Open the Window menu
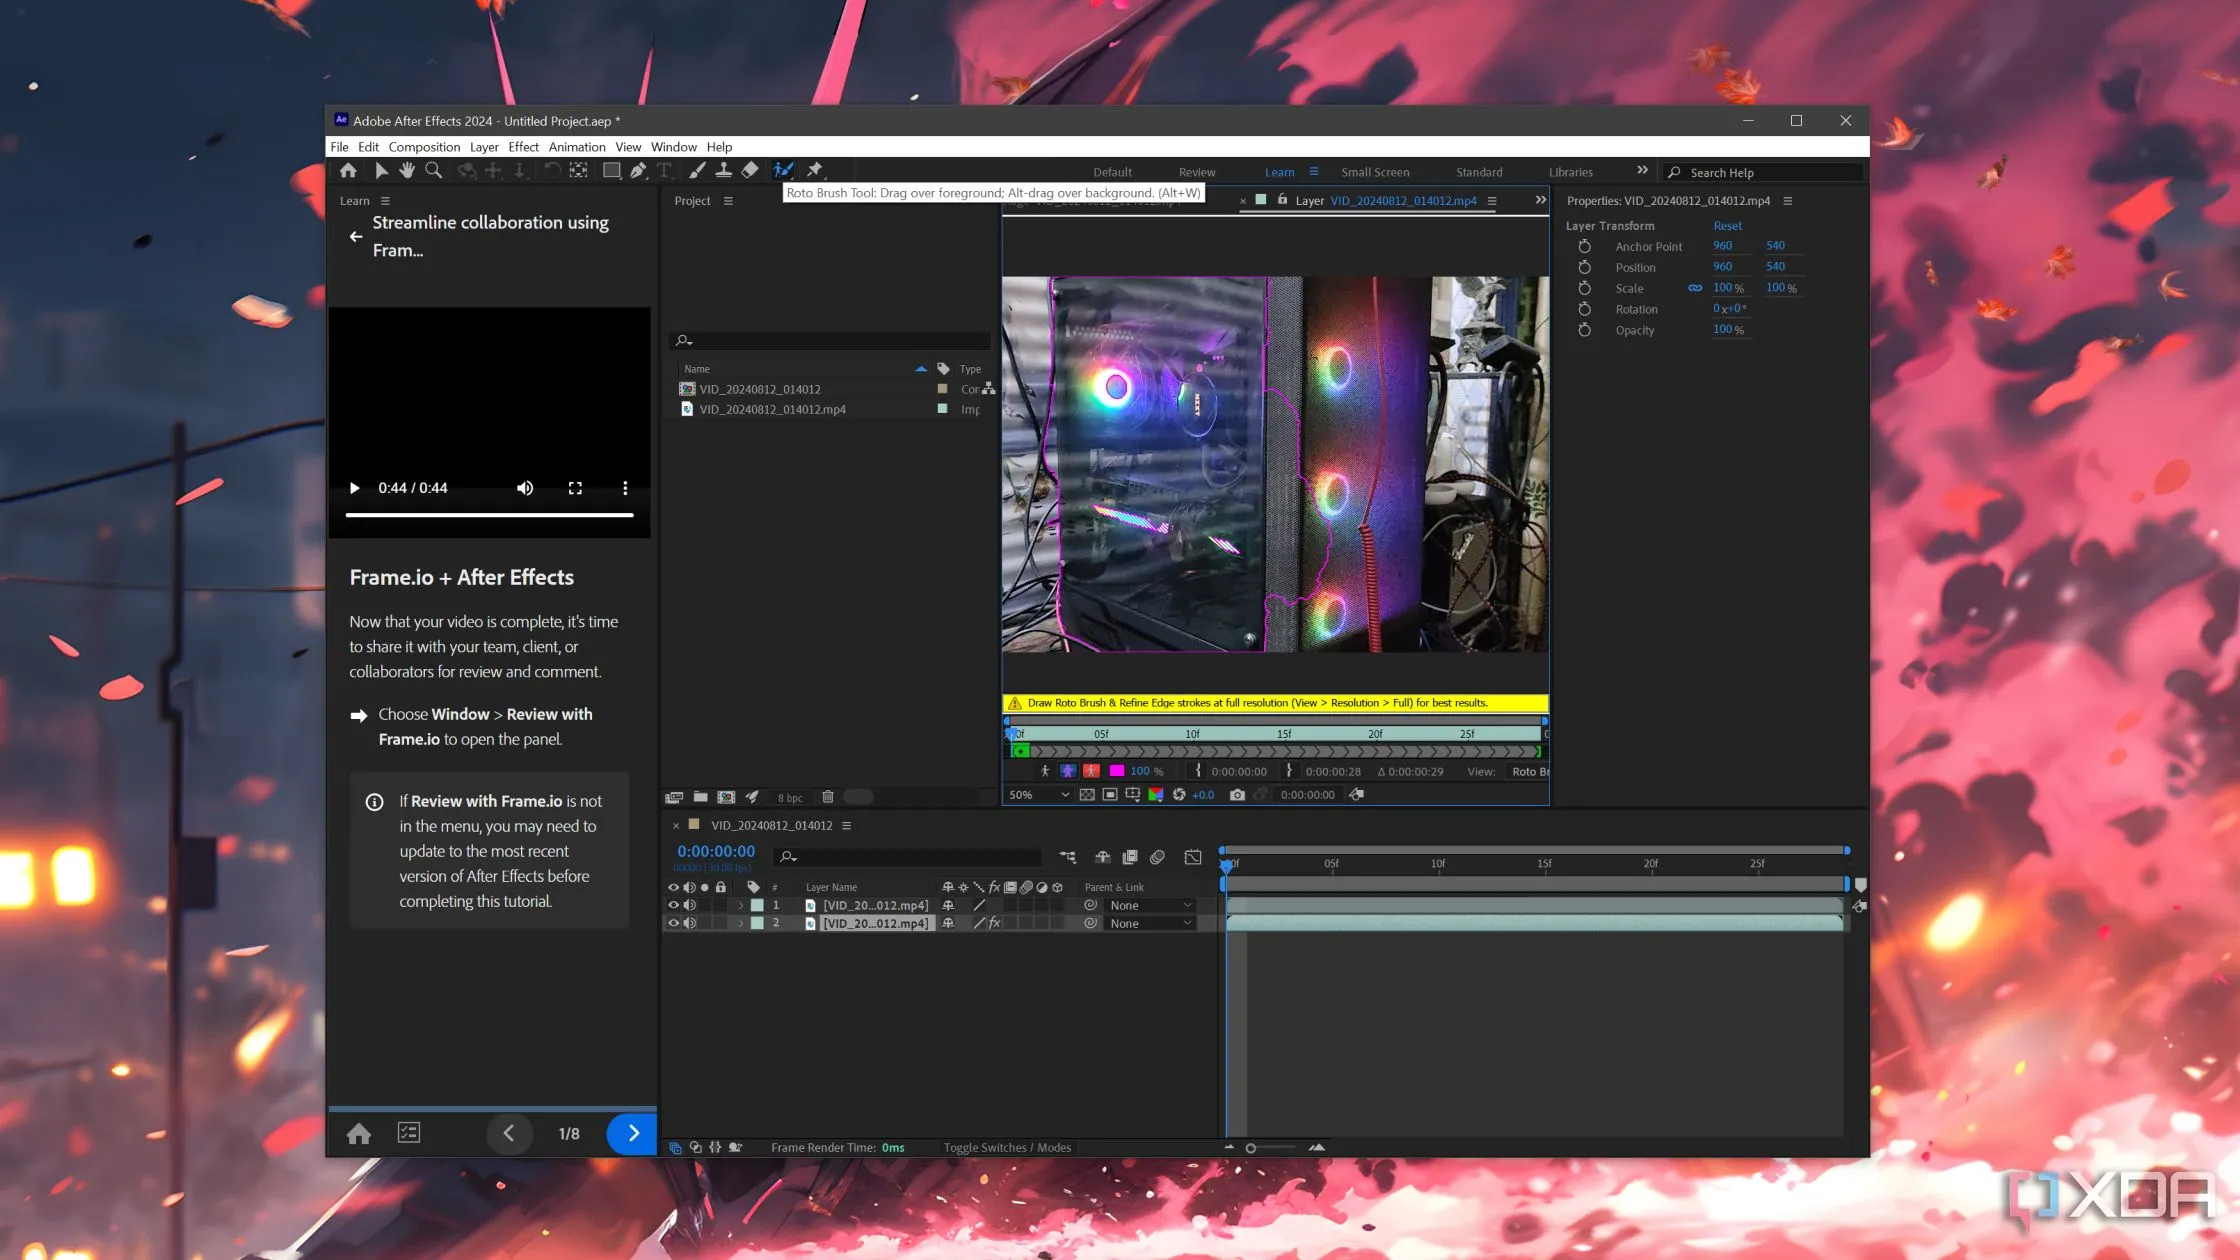The image size is (2240, 1260). click(674, 147)
